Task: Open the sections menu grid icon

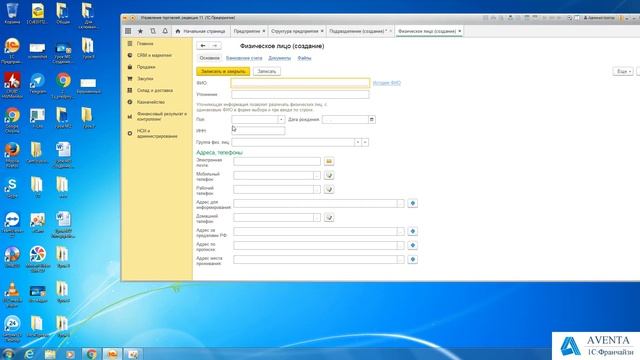Action: 128,31
